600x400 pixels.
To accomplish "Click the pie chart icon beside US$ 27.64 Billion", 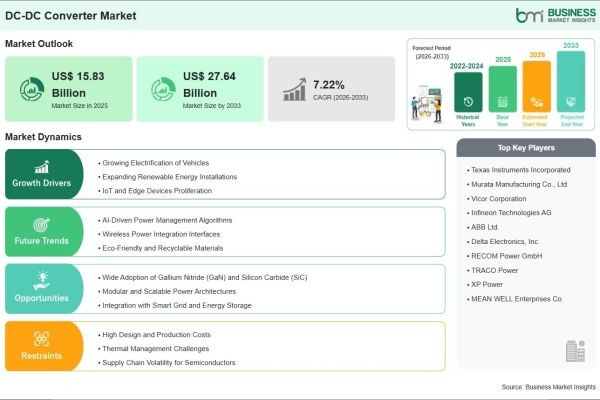I will coord(163,90).
